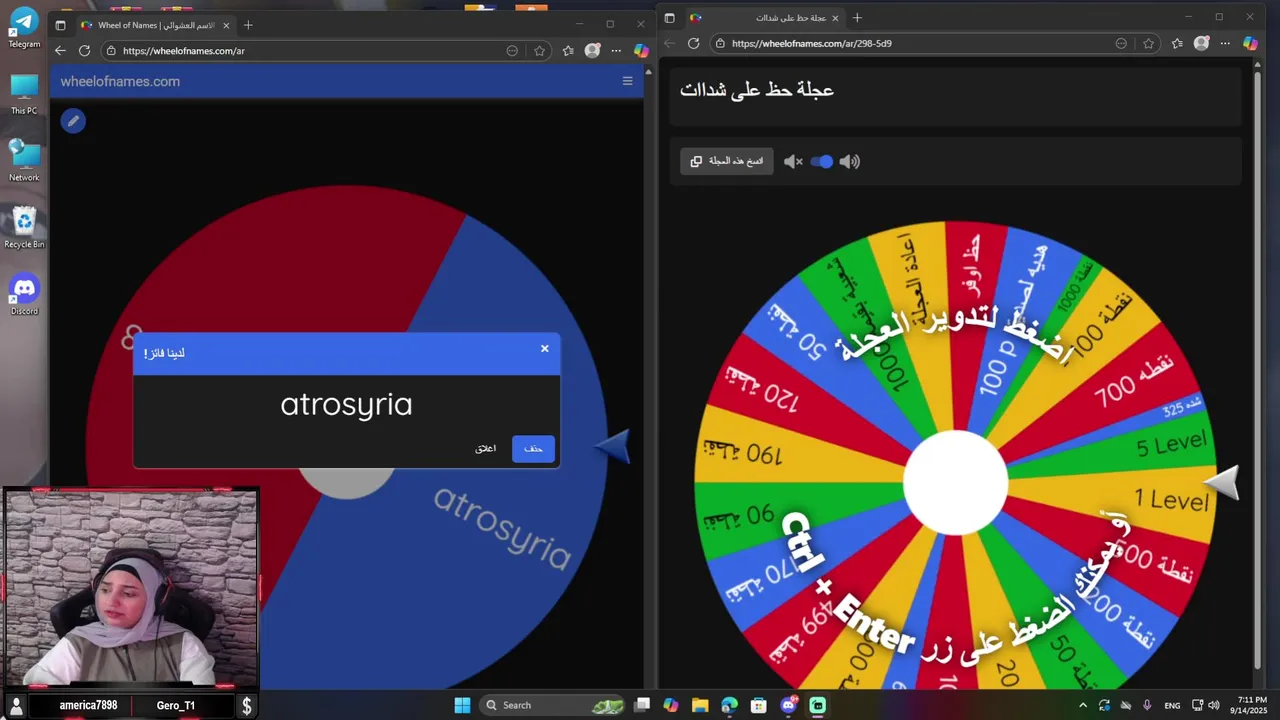This screenshot has height=720, width=1280.
Task: Open Discord from the taskbar
Action: [x=788, y=705]
